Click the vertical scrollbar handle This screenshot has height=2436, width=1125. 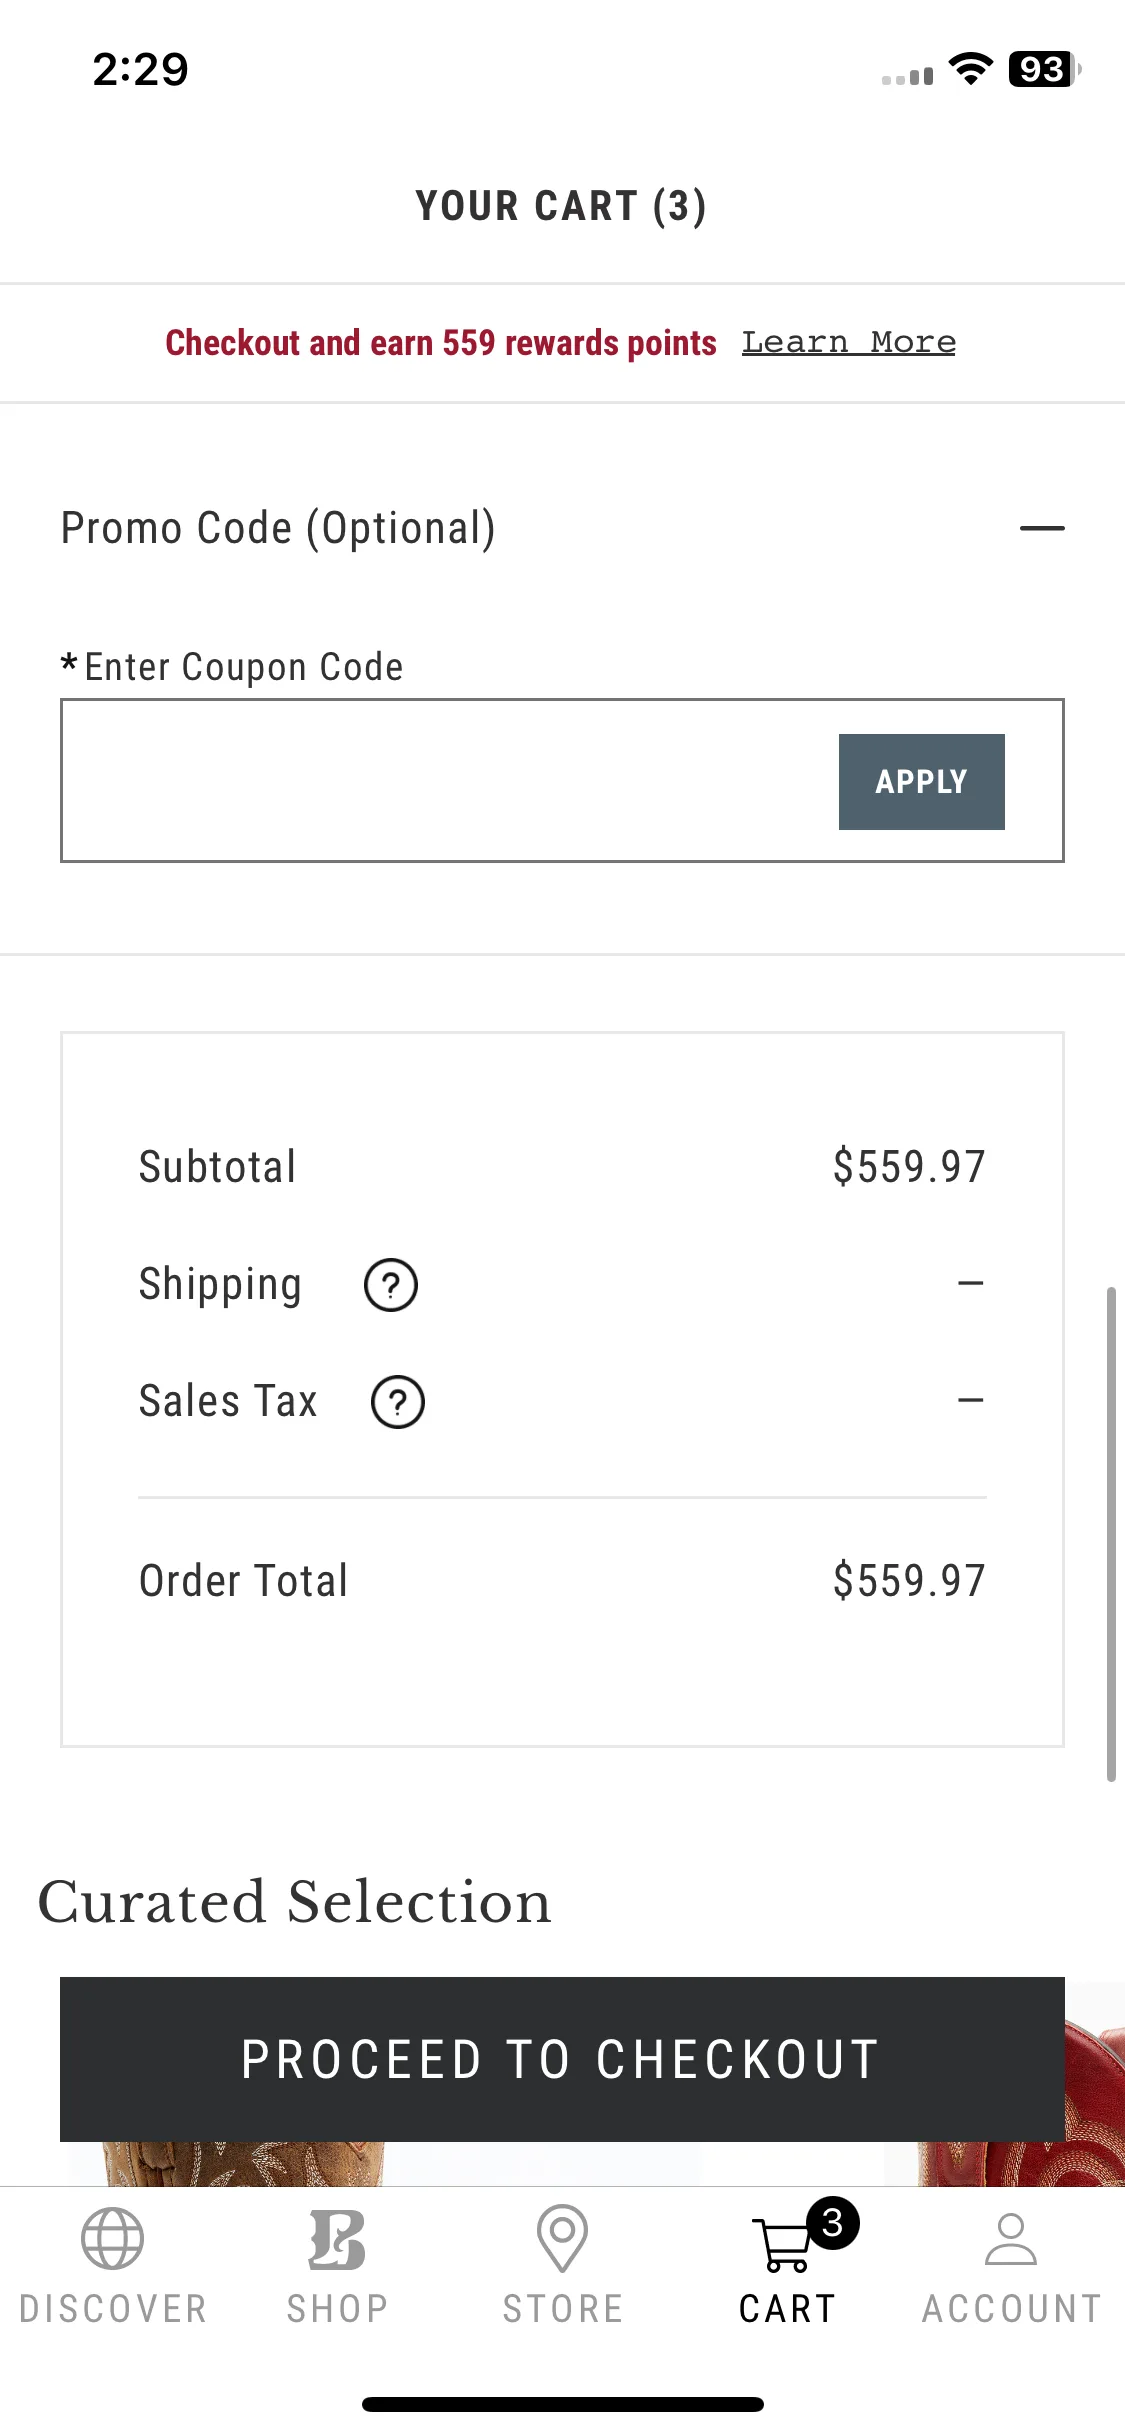pyautogui.click(x=1111, y=1534)
